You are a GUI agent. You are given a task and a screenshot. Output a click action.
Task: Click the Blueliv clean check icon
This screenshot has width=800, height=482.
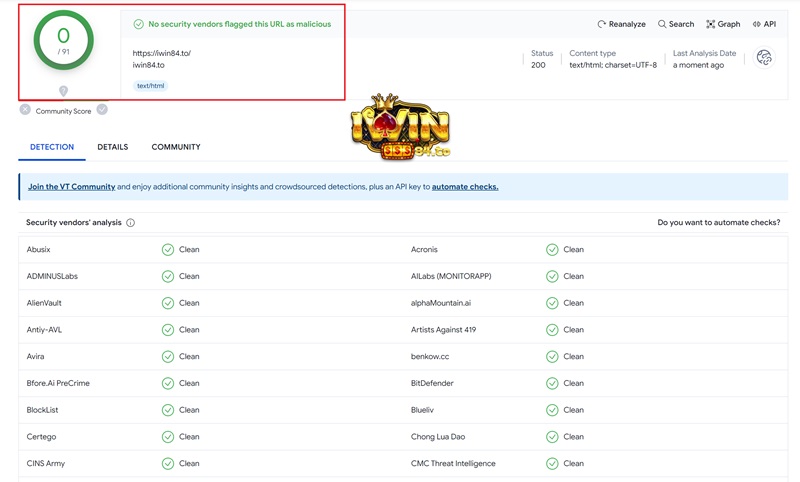click(552, 410)
